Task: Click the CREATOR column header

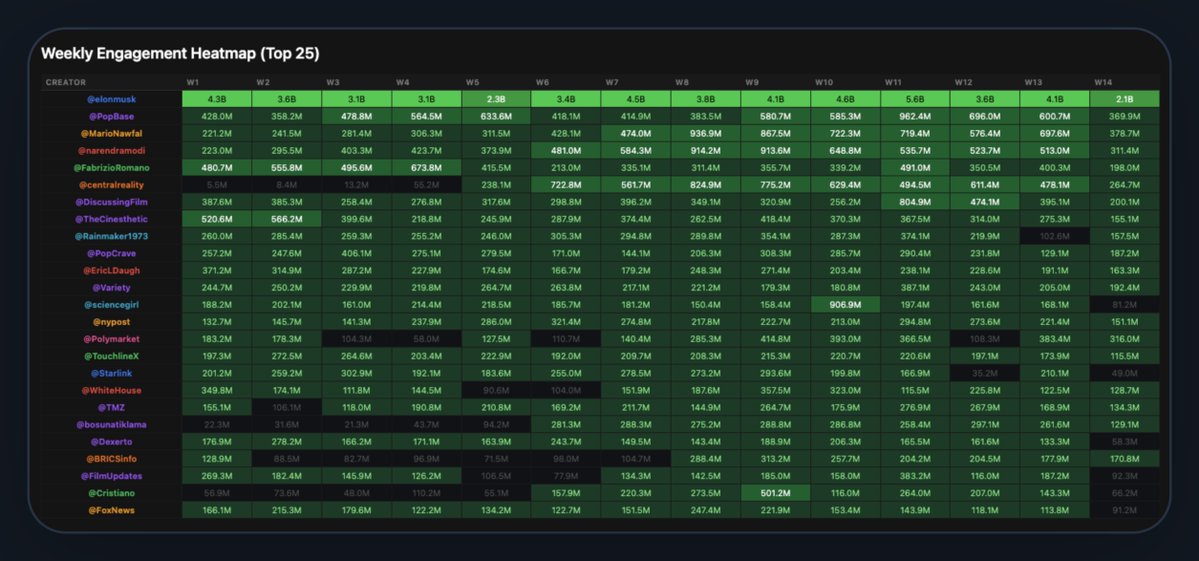Action: tap(66, 82)
